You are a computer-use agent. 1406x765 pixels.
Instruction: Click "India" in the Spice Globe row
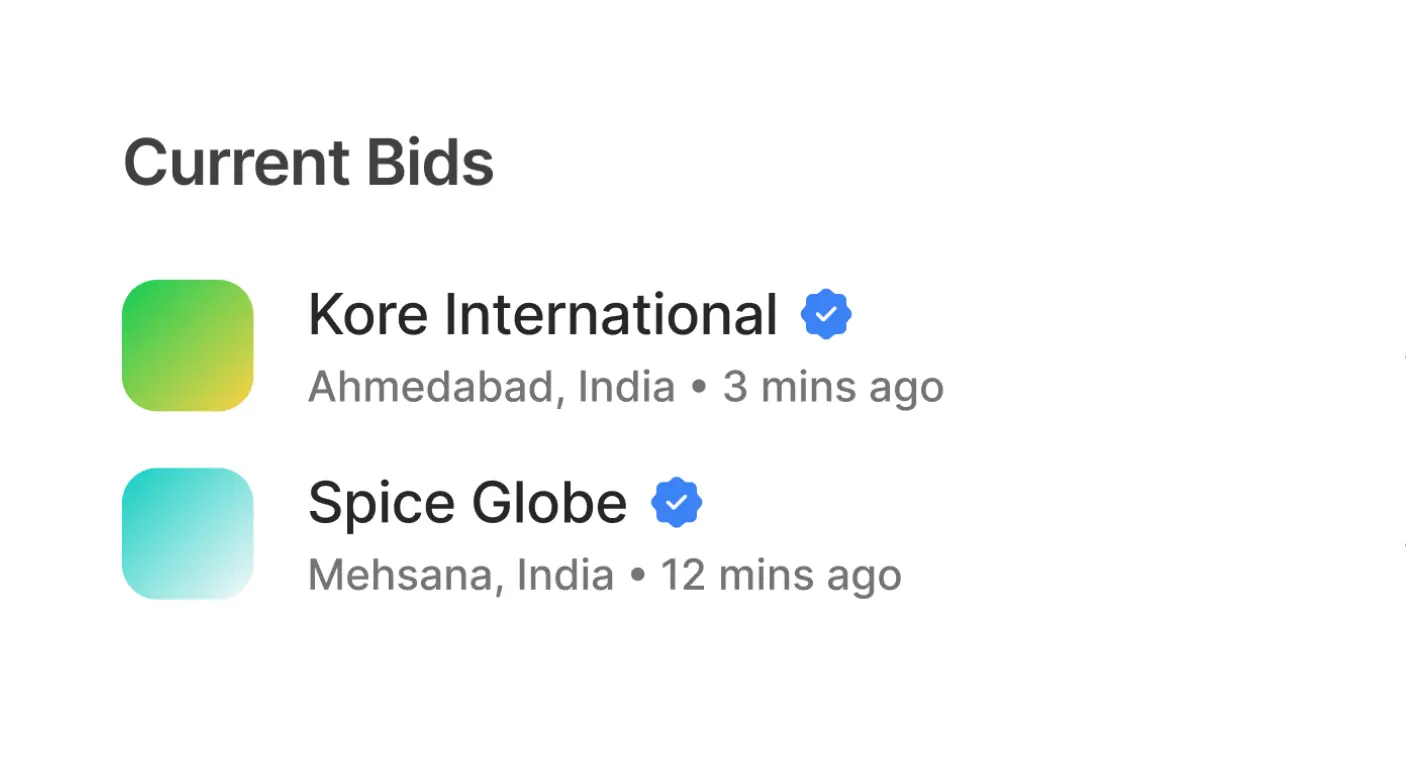click(x=564, y=575)
